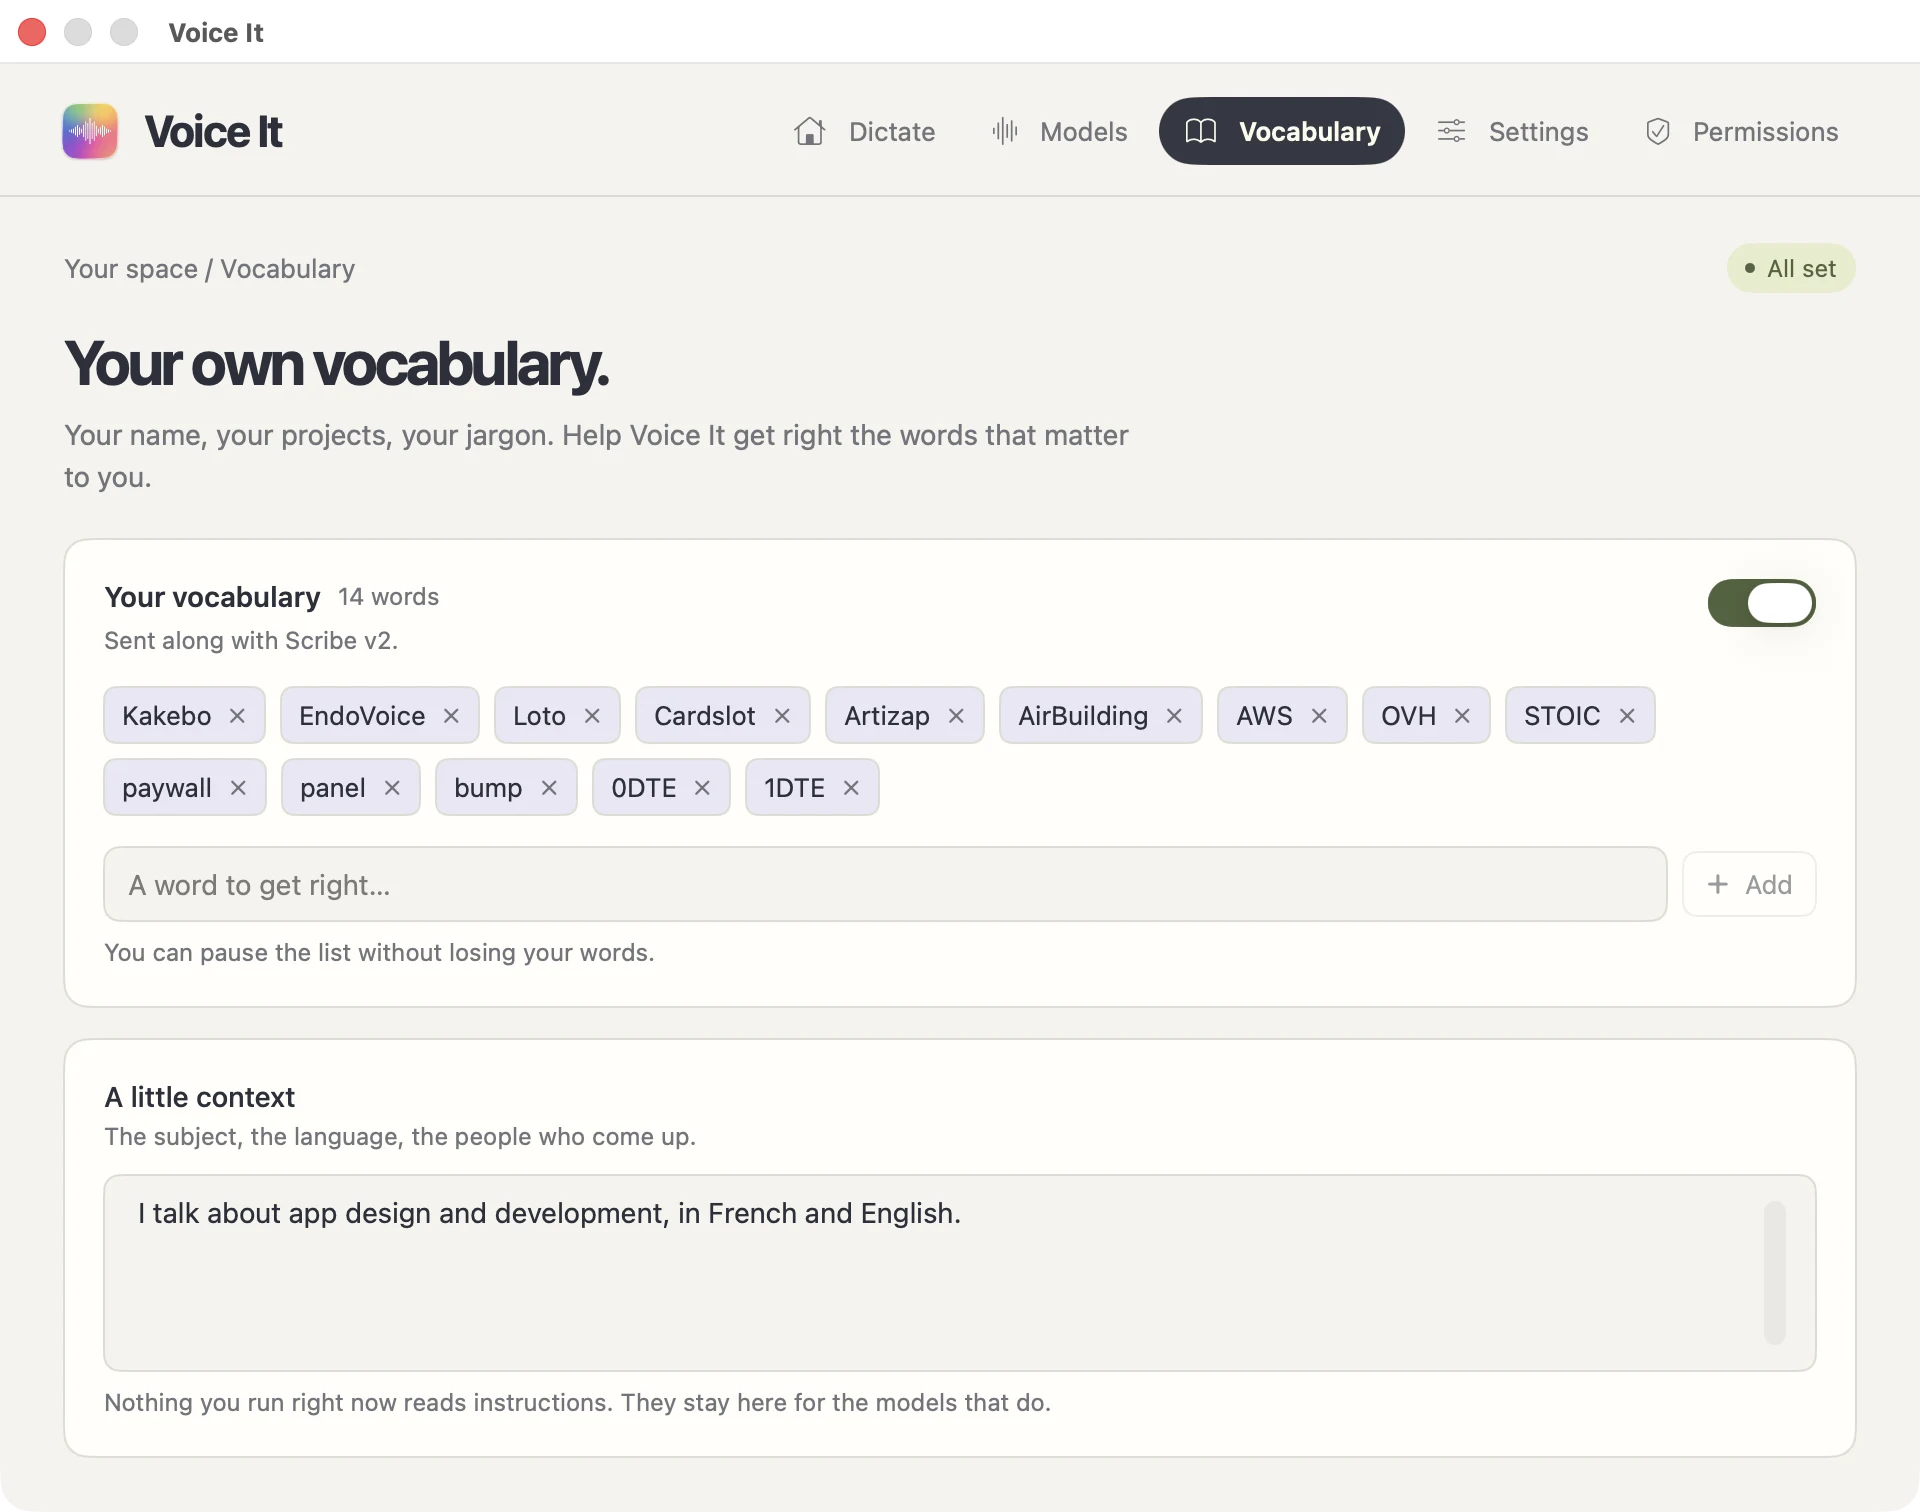
Task: Remove the bump word chip
Action: 549,788
